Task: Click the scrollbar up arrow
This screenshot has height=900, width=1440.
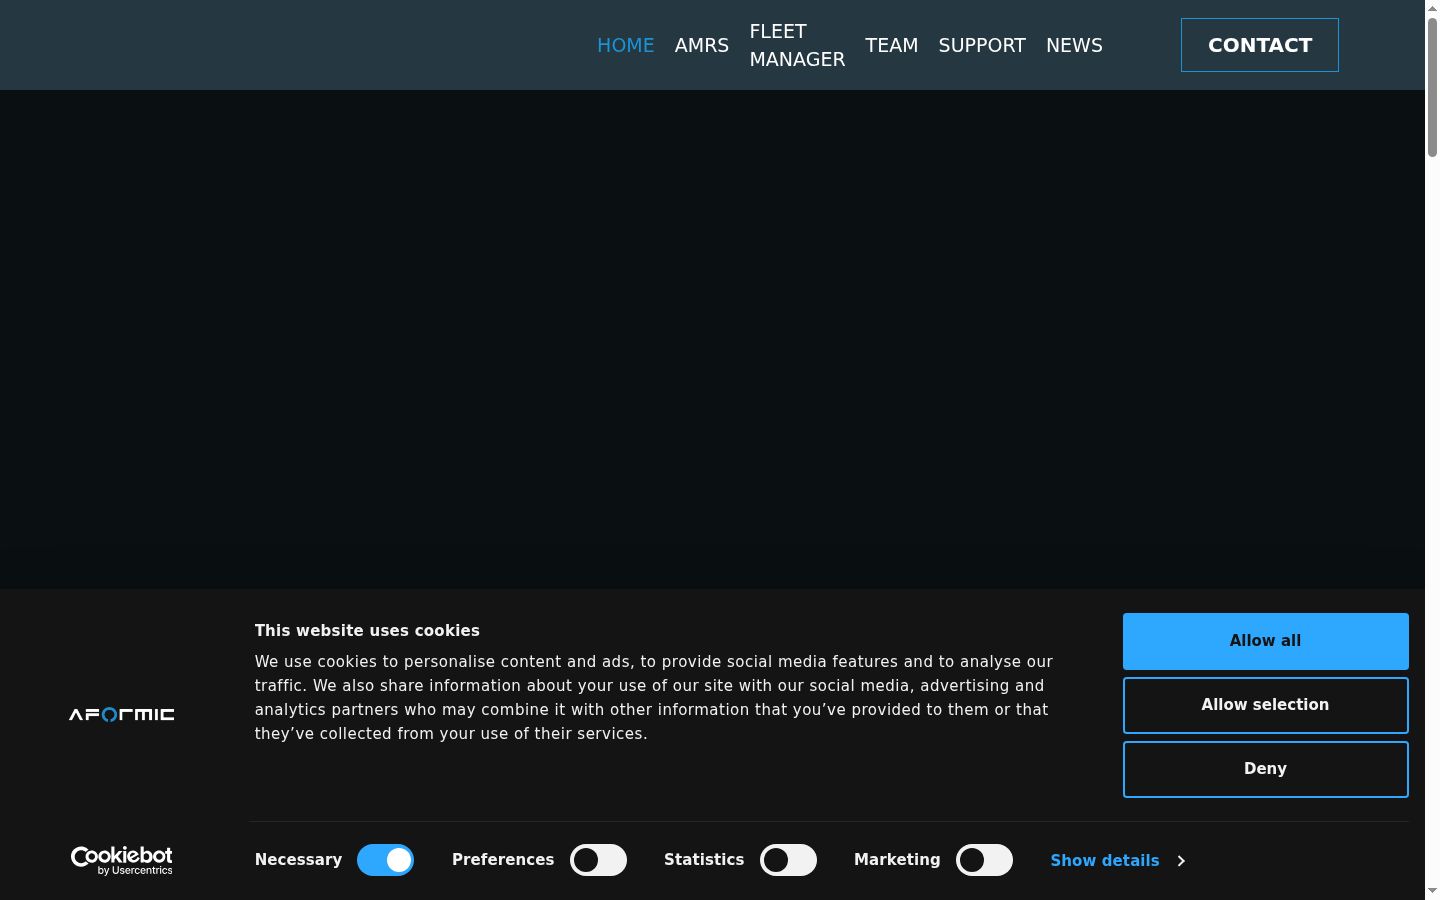Action: pos(1432,7)
